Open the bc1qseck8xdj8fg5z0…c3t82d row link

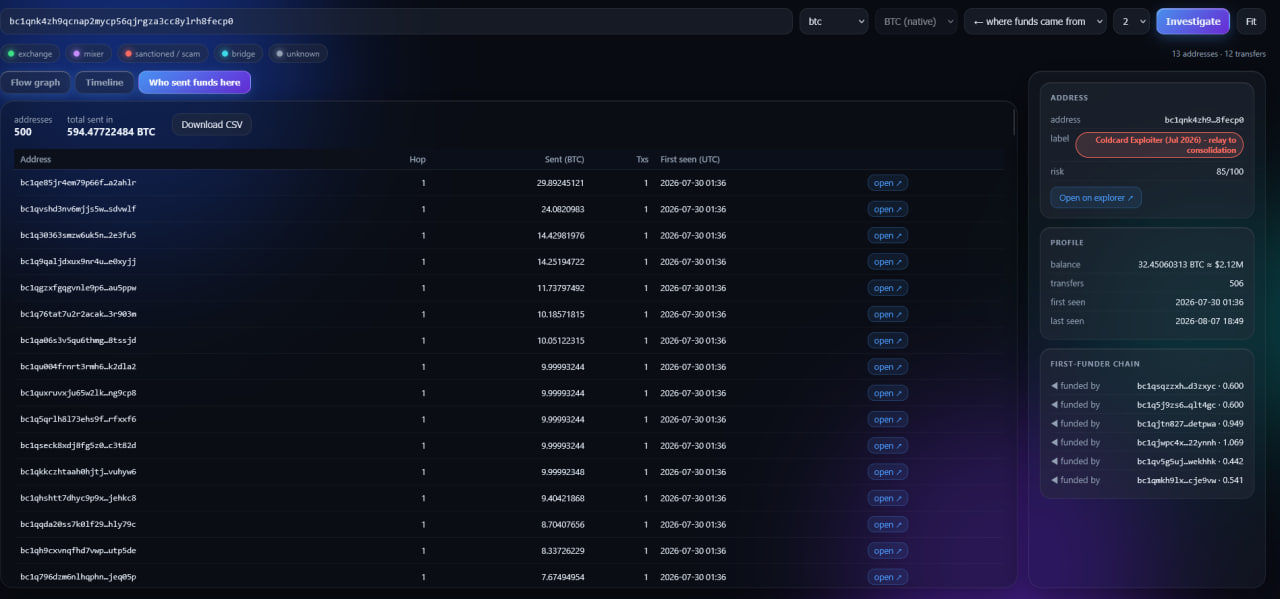click(887, 446)
